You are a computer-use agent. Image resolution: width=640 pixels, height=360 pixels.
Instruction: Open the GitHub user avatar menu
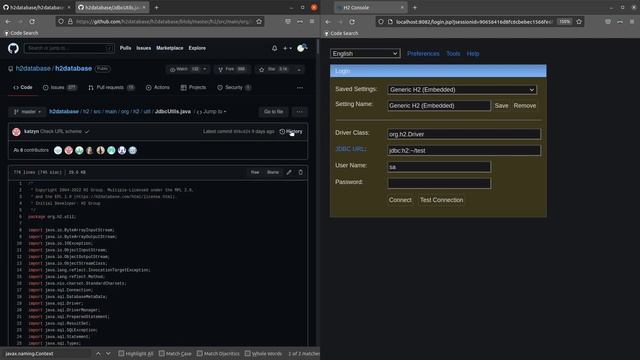(302, 48)
